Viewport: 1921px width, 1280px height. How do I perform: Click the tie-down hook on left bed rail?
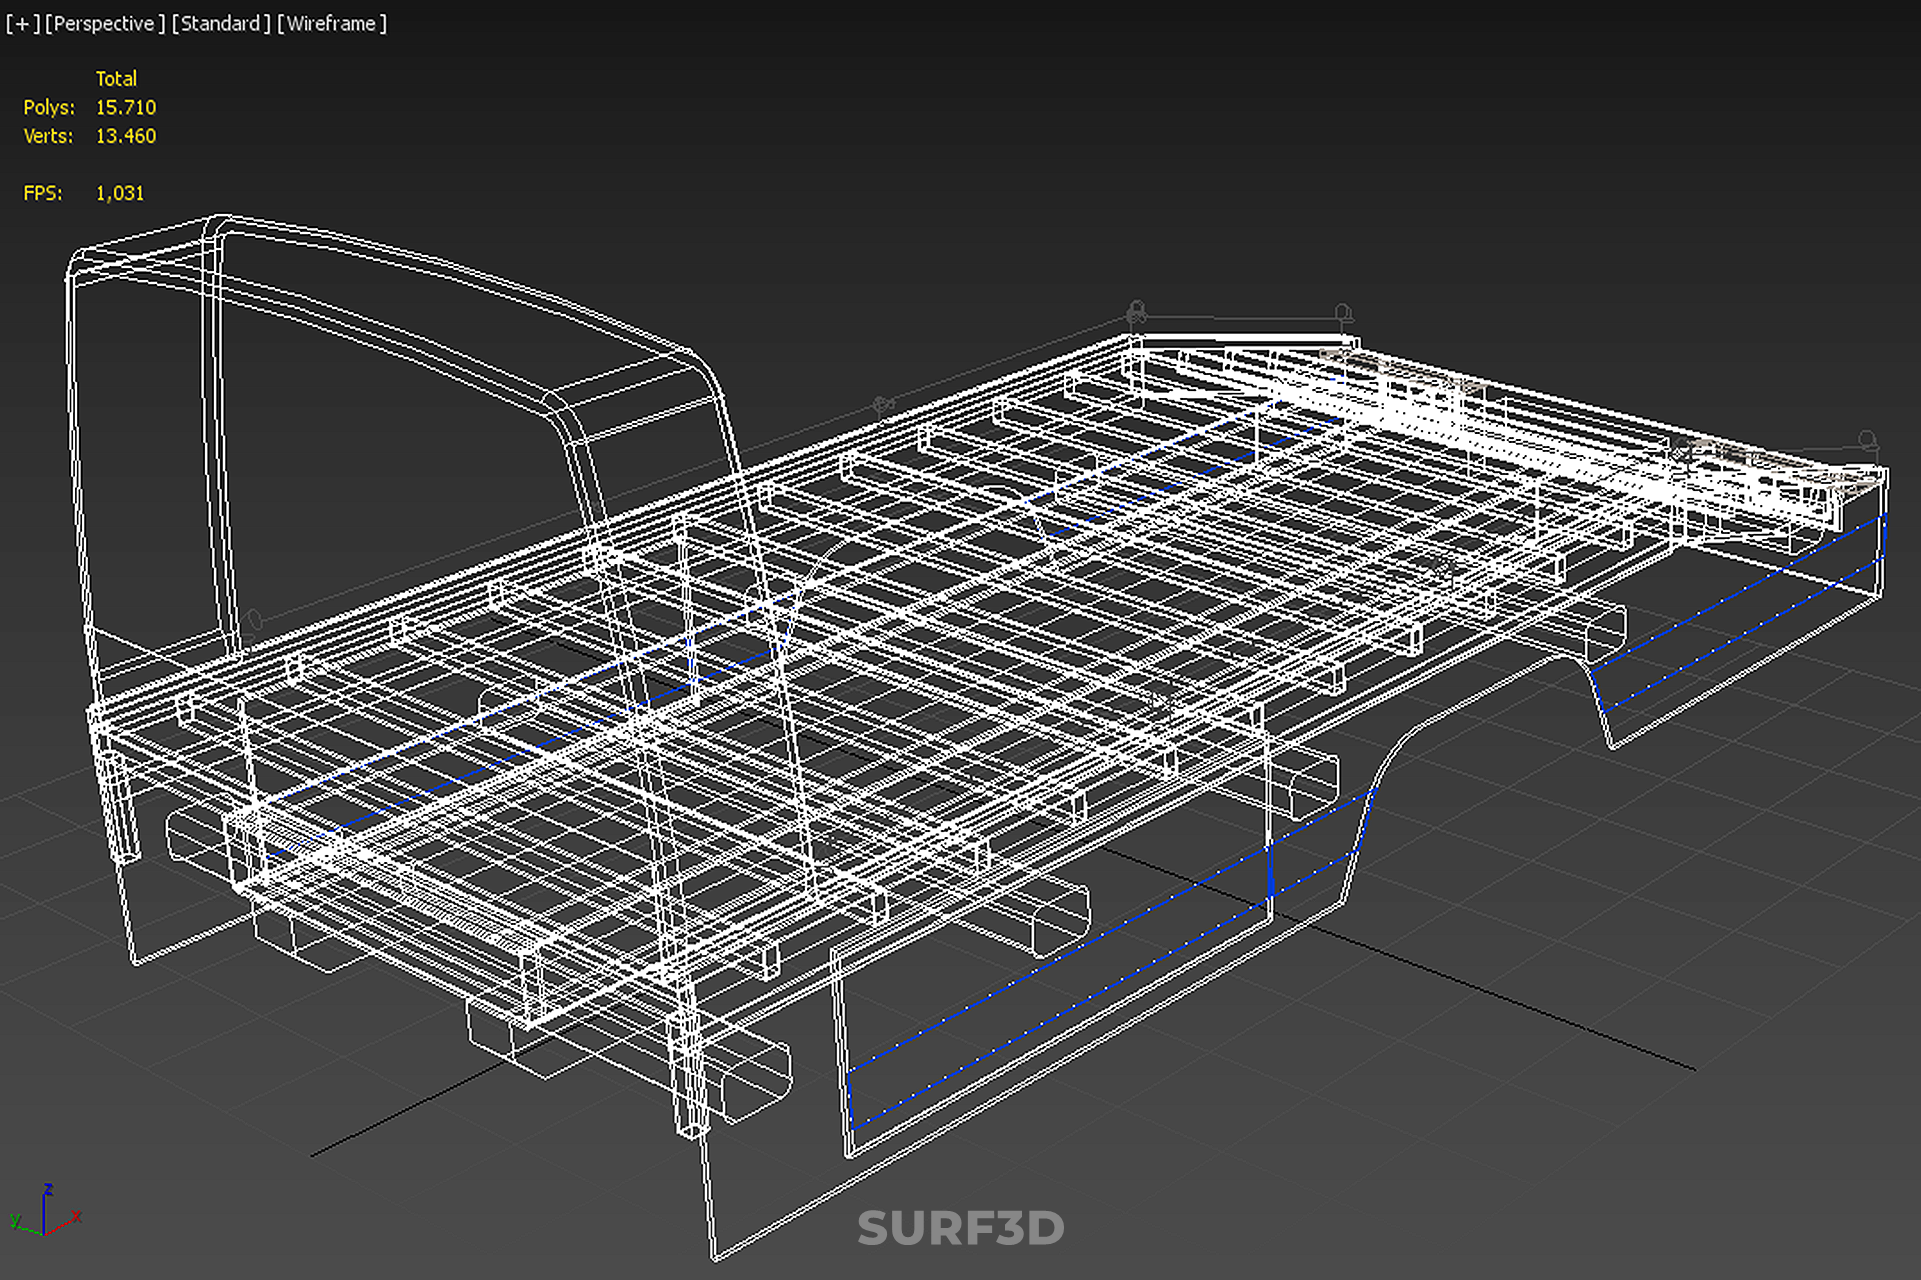tap(882, 405)
